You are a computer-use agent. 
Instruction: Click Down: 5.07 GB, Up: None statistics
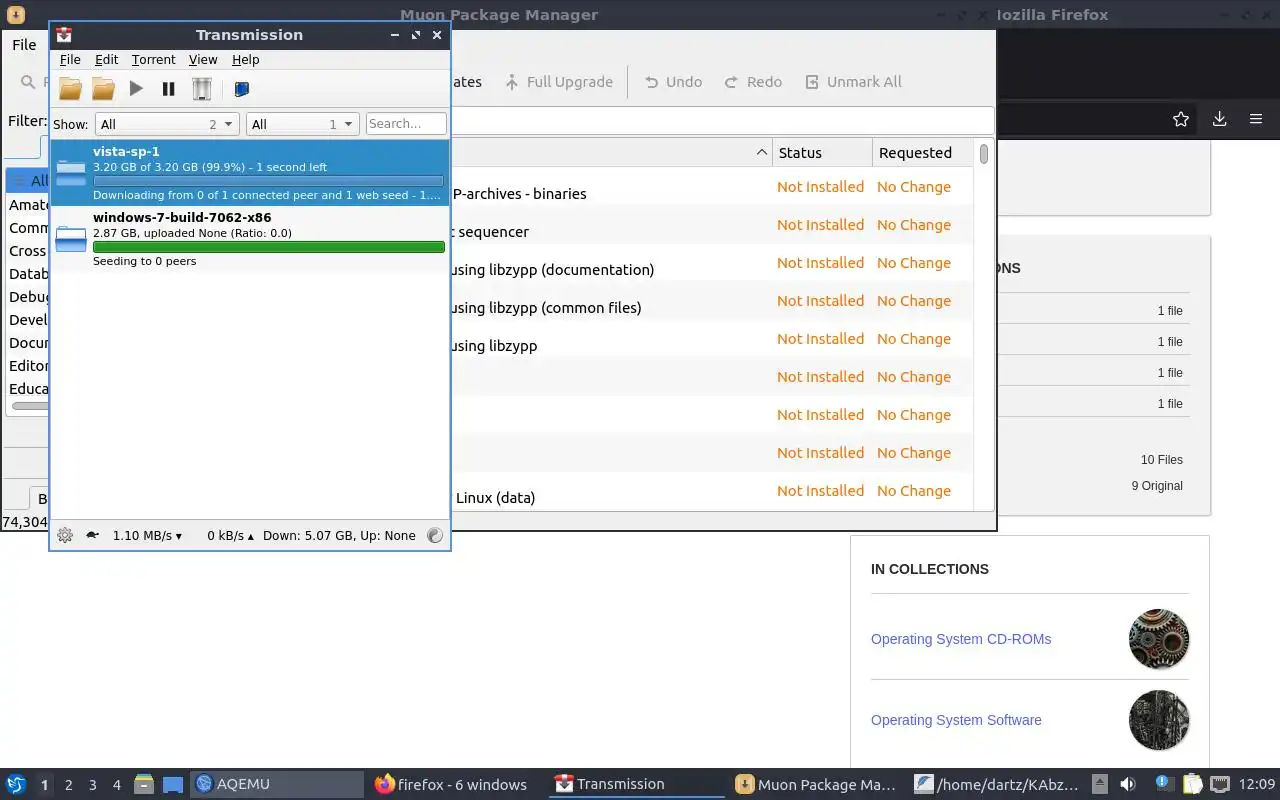point(339,536)
